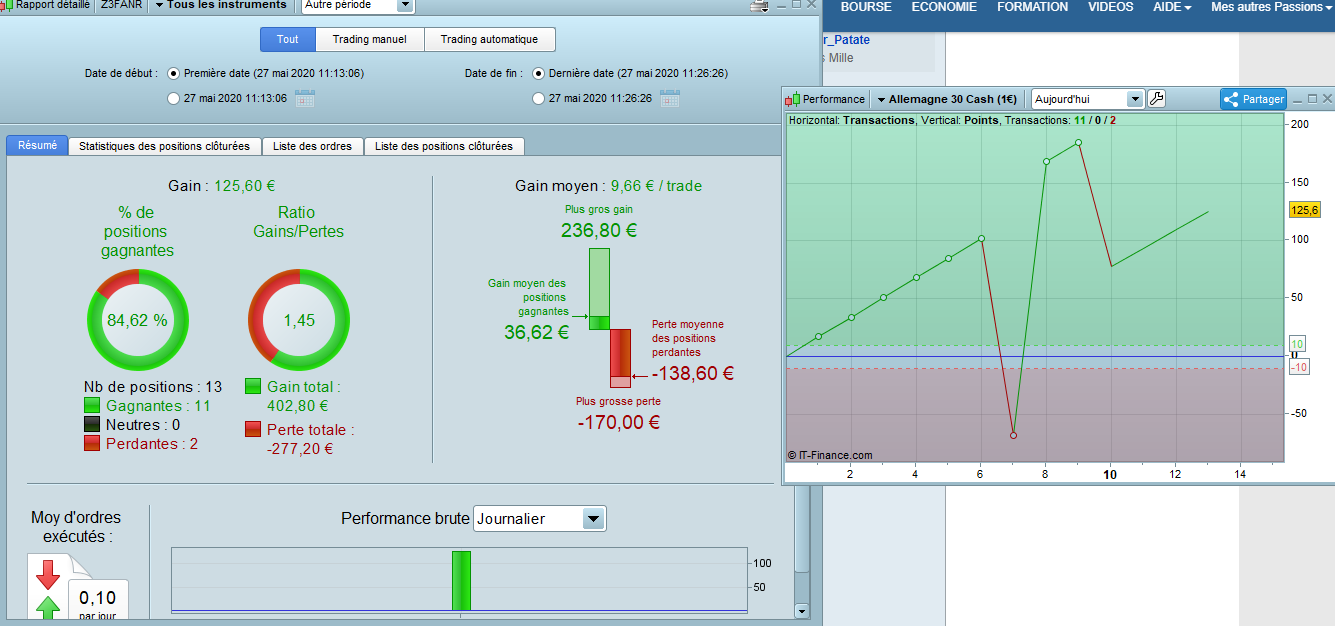The image size is (1335, 626).
Task: Switch filter to Trading automatique
Action: 490,40
